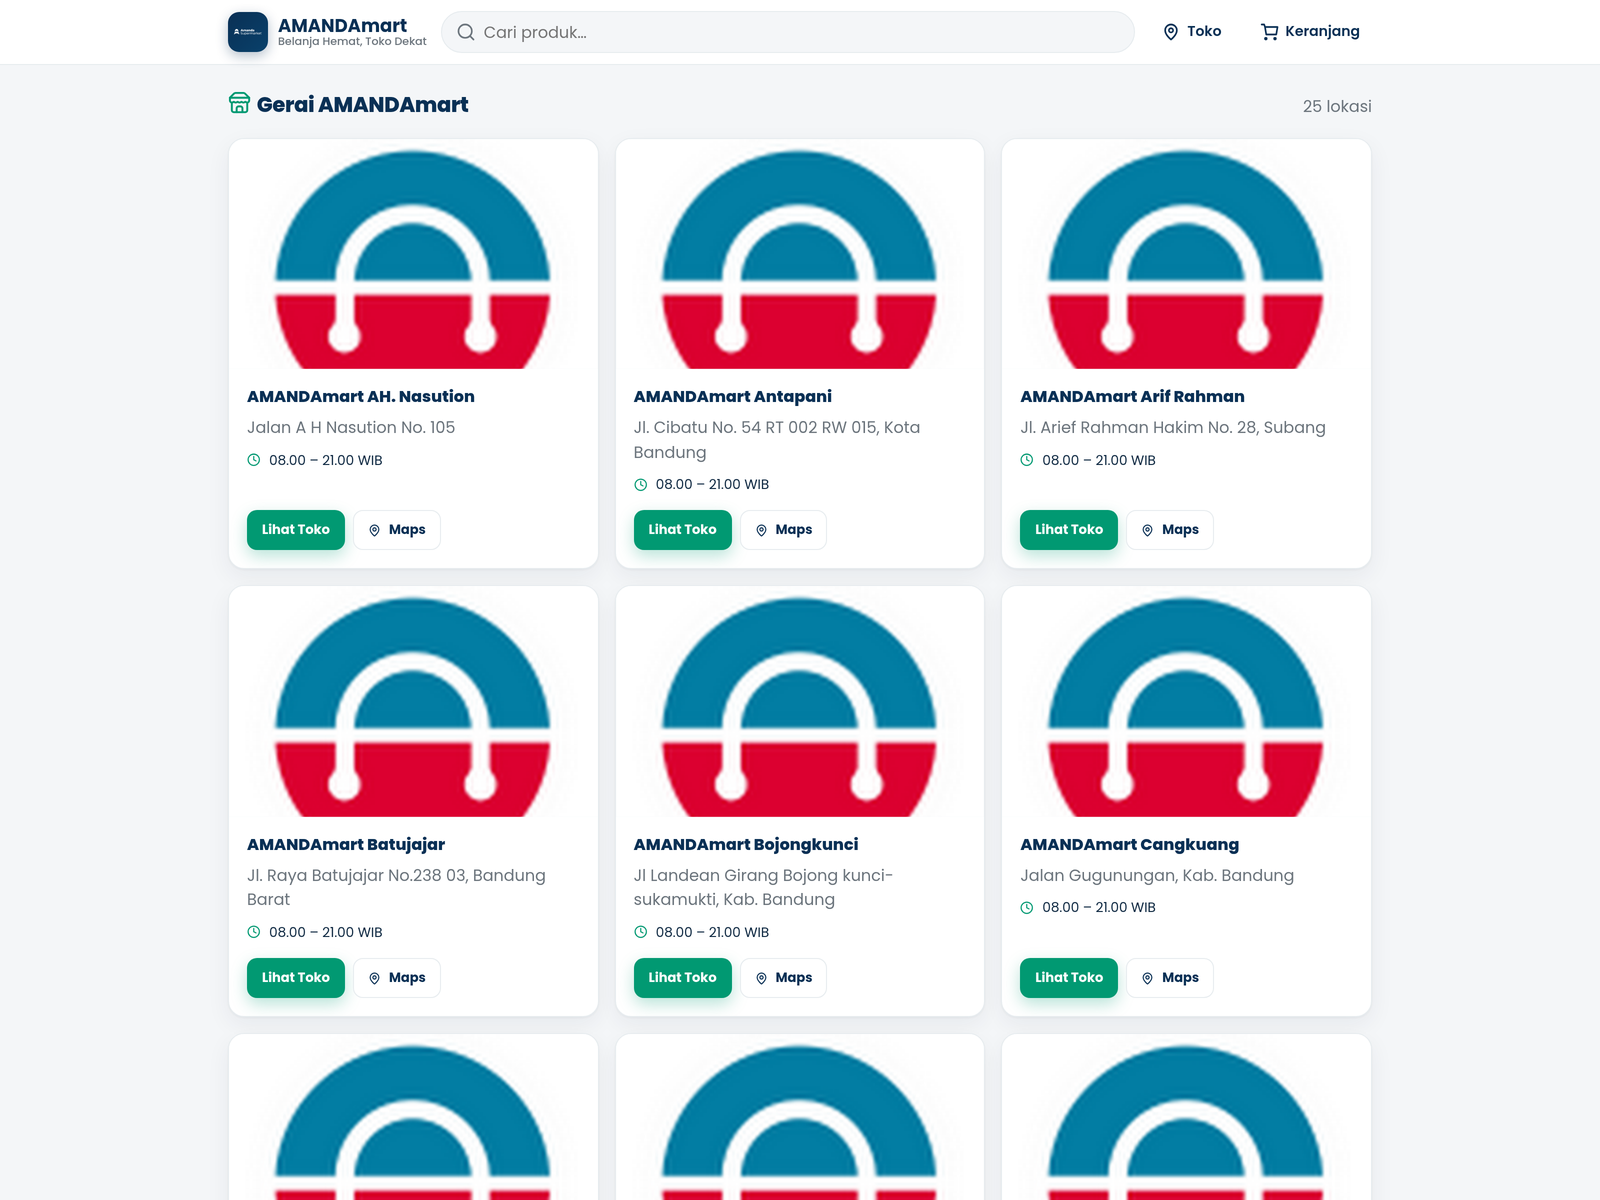Open Maps for AMANDAmart Cangkuang
Image resolution: width=1600 pixels, height=1200 pixels.
[1170, 978]
